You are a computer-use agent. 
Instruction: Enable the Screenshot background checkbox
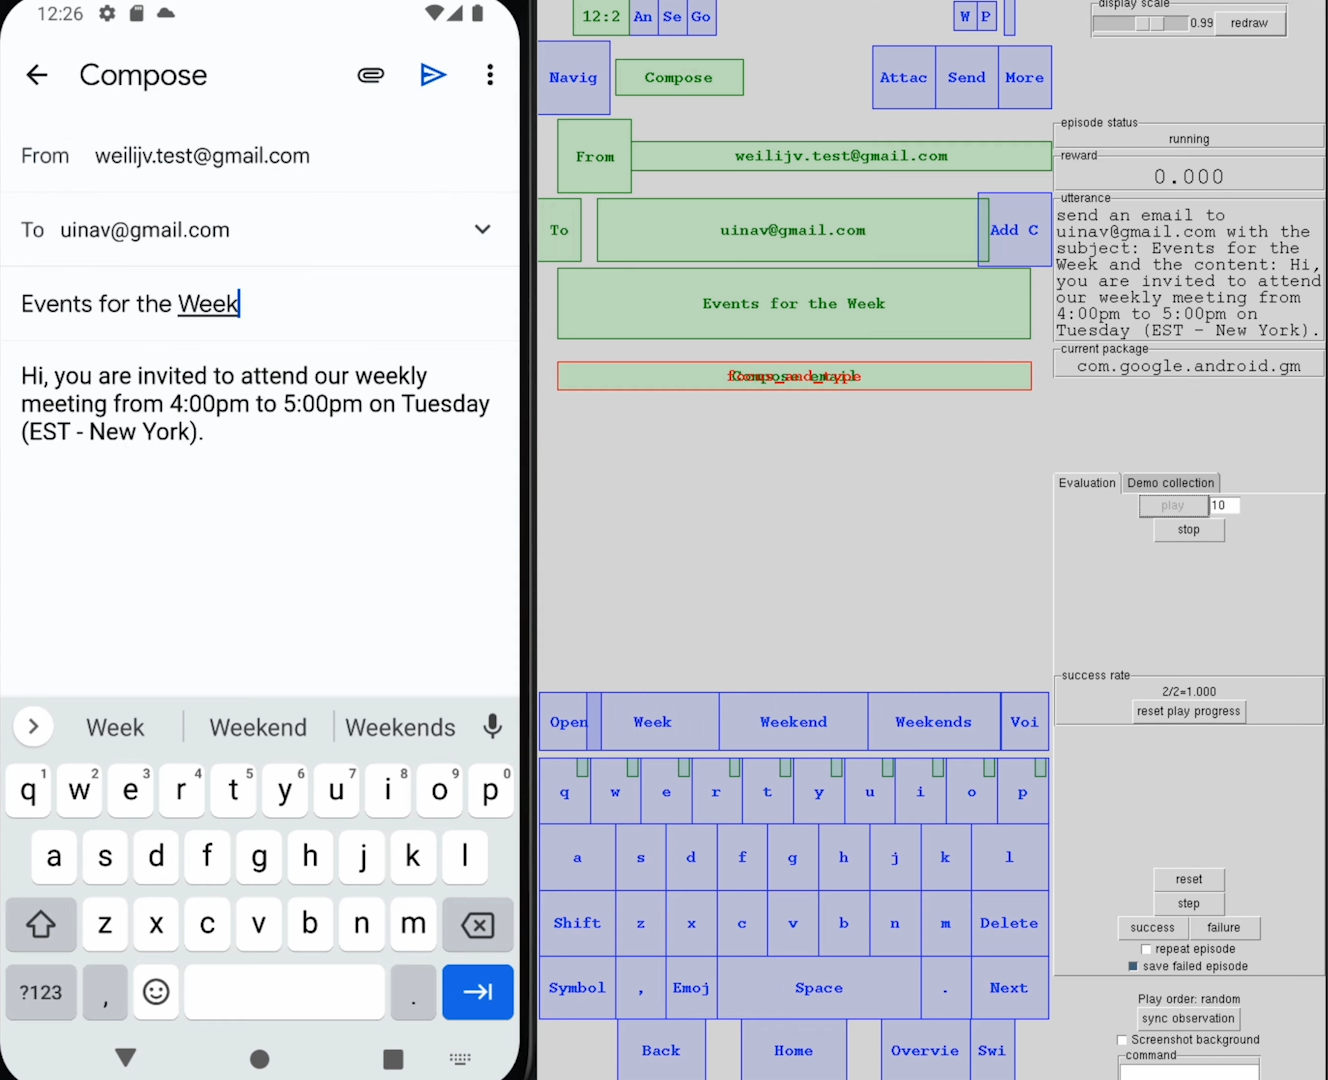coord(1122,1040)
